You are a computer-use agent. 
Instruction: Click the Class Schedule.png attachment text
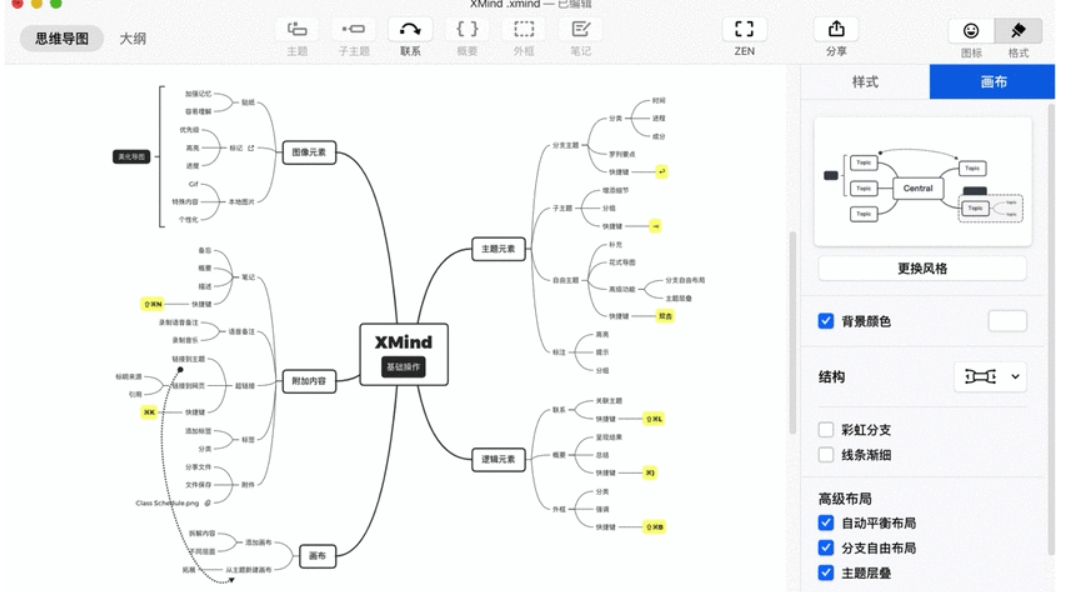pos(167,503)
